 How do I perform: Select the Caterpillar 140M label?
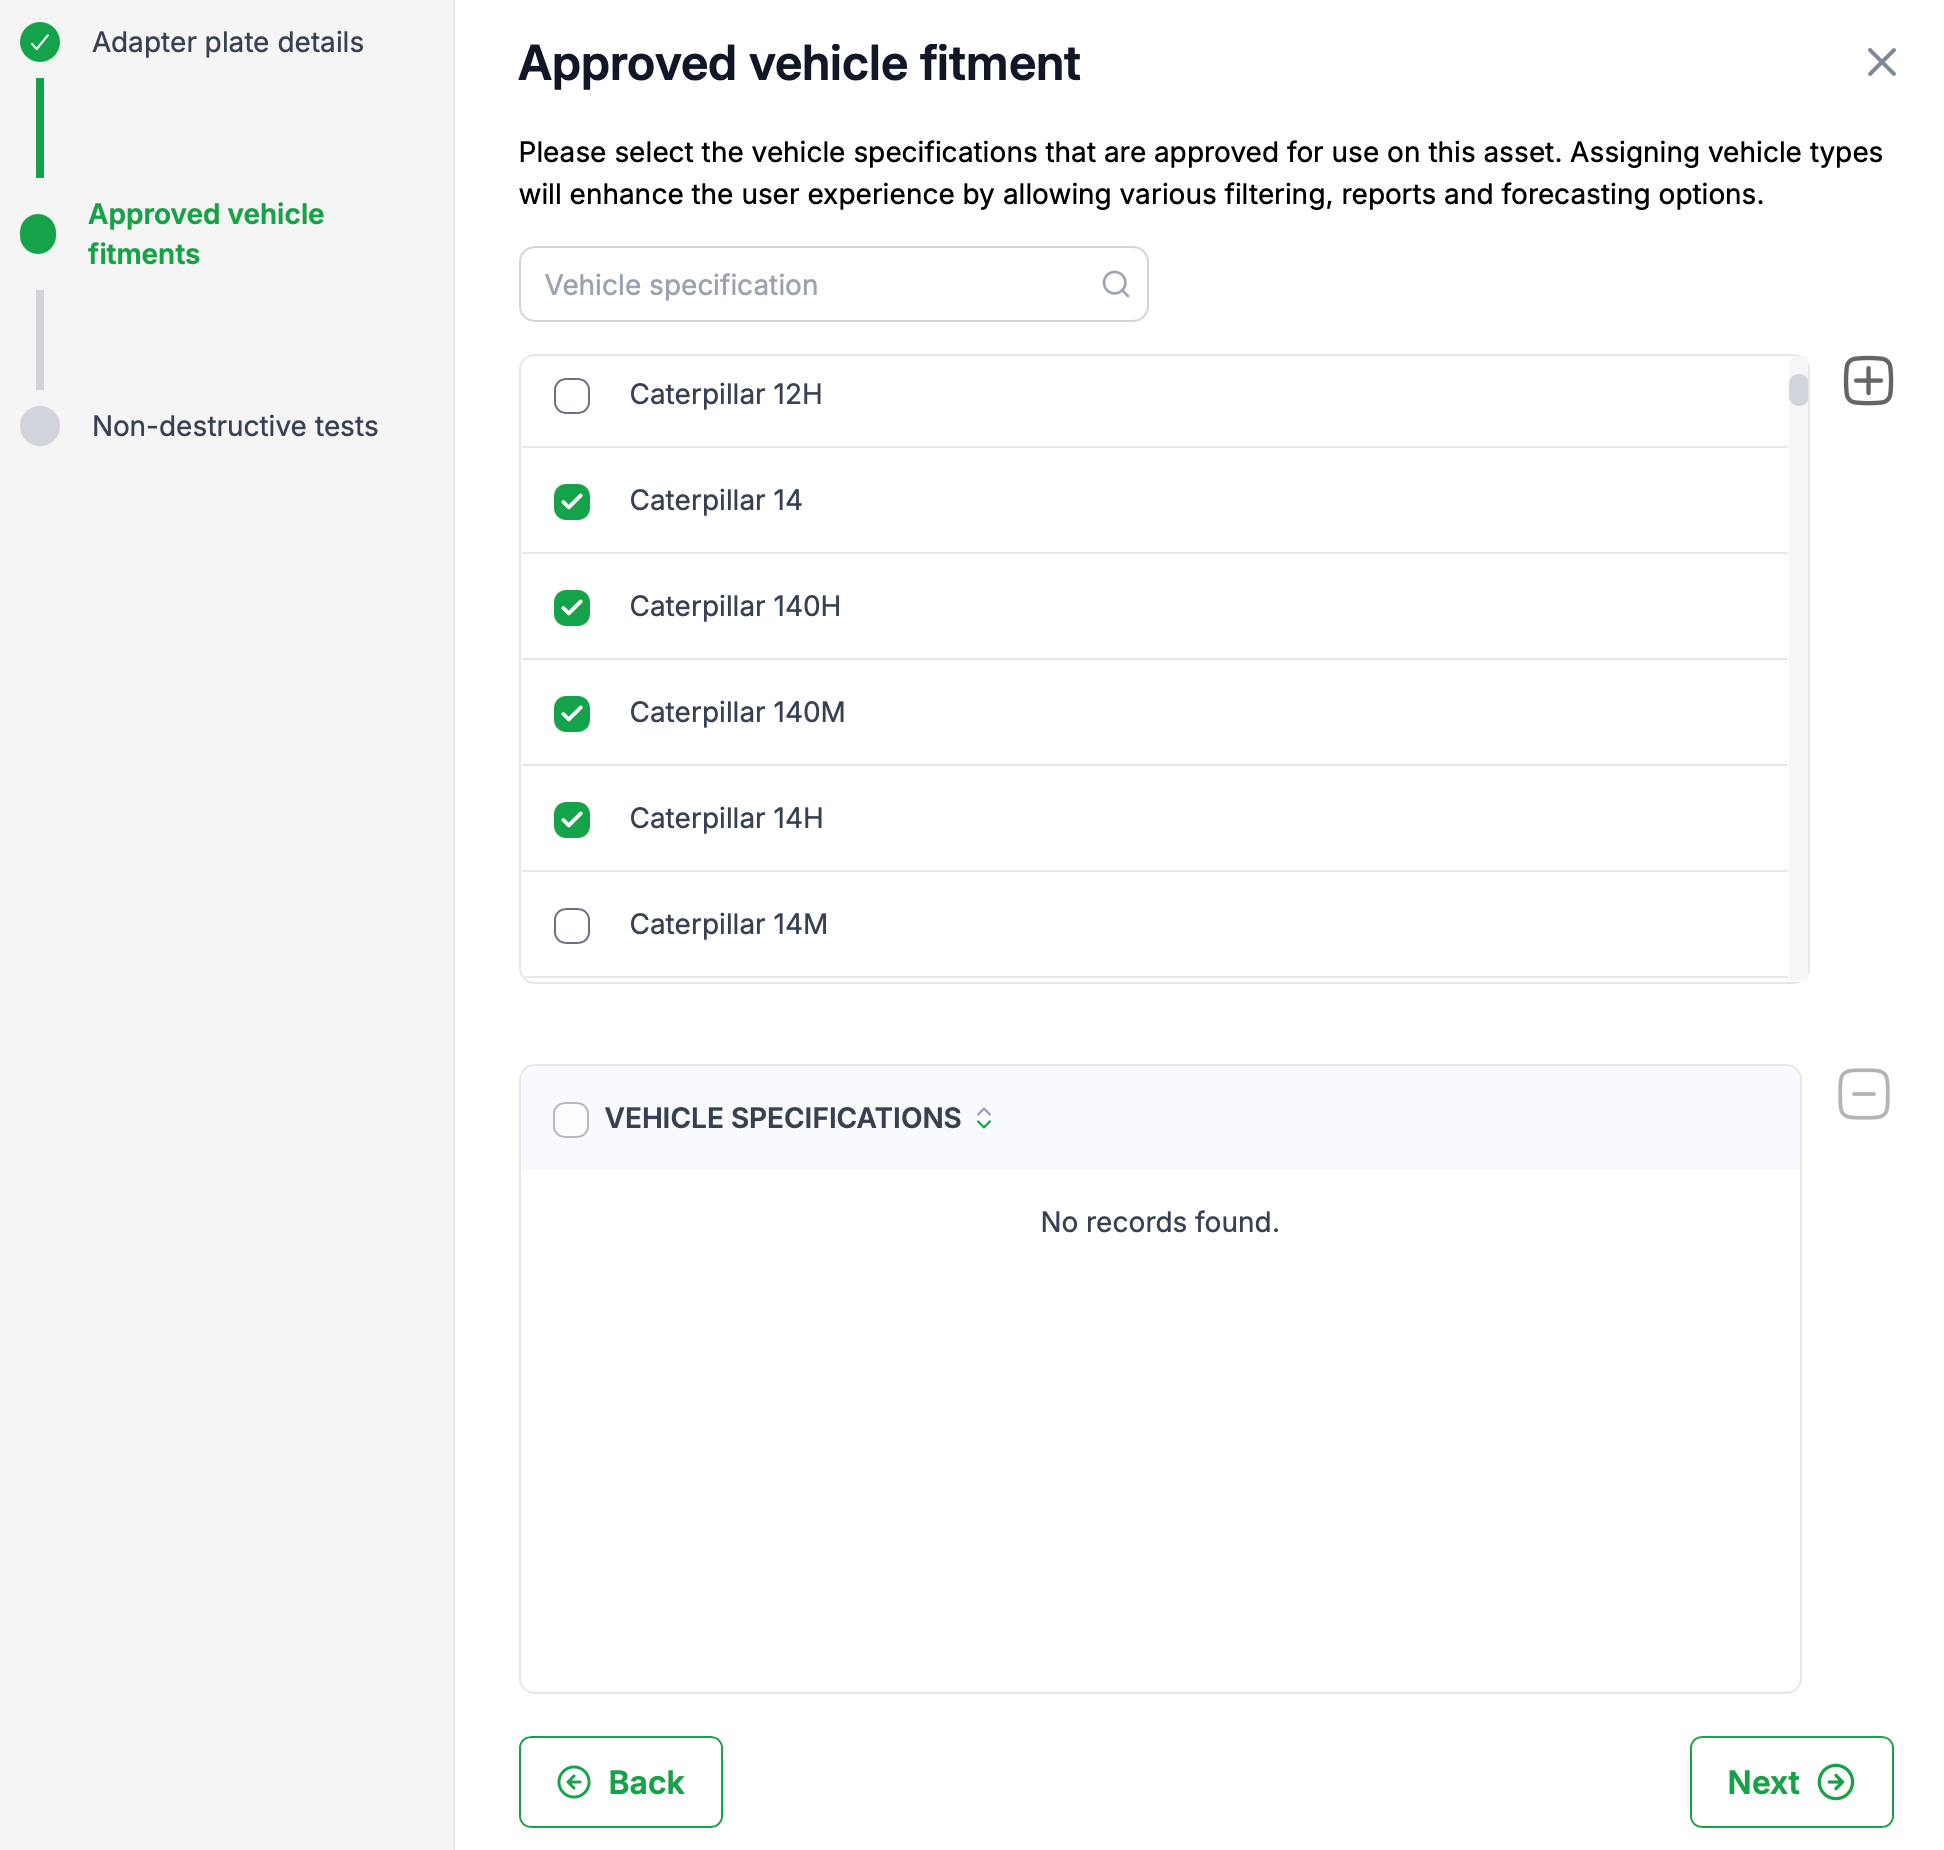[738, 712]
